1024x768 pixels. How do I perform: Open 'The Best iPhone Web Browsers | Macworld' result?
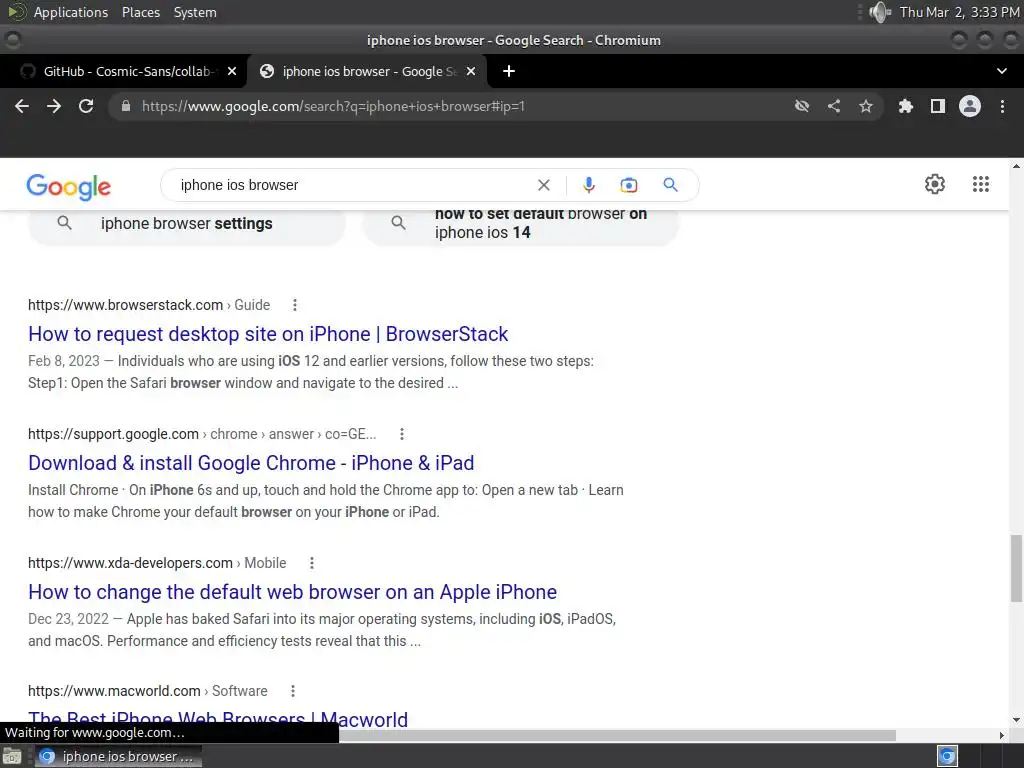[218, 720]
